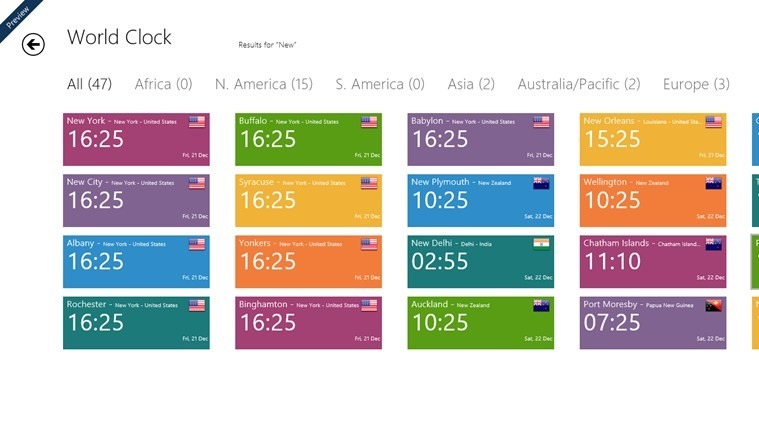The width and height of the screenshot is (759, 427).
Task: Click the World Clock title
Action: 119,38
